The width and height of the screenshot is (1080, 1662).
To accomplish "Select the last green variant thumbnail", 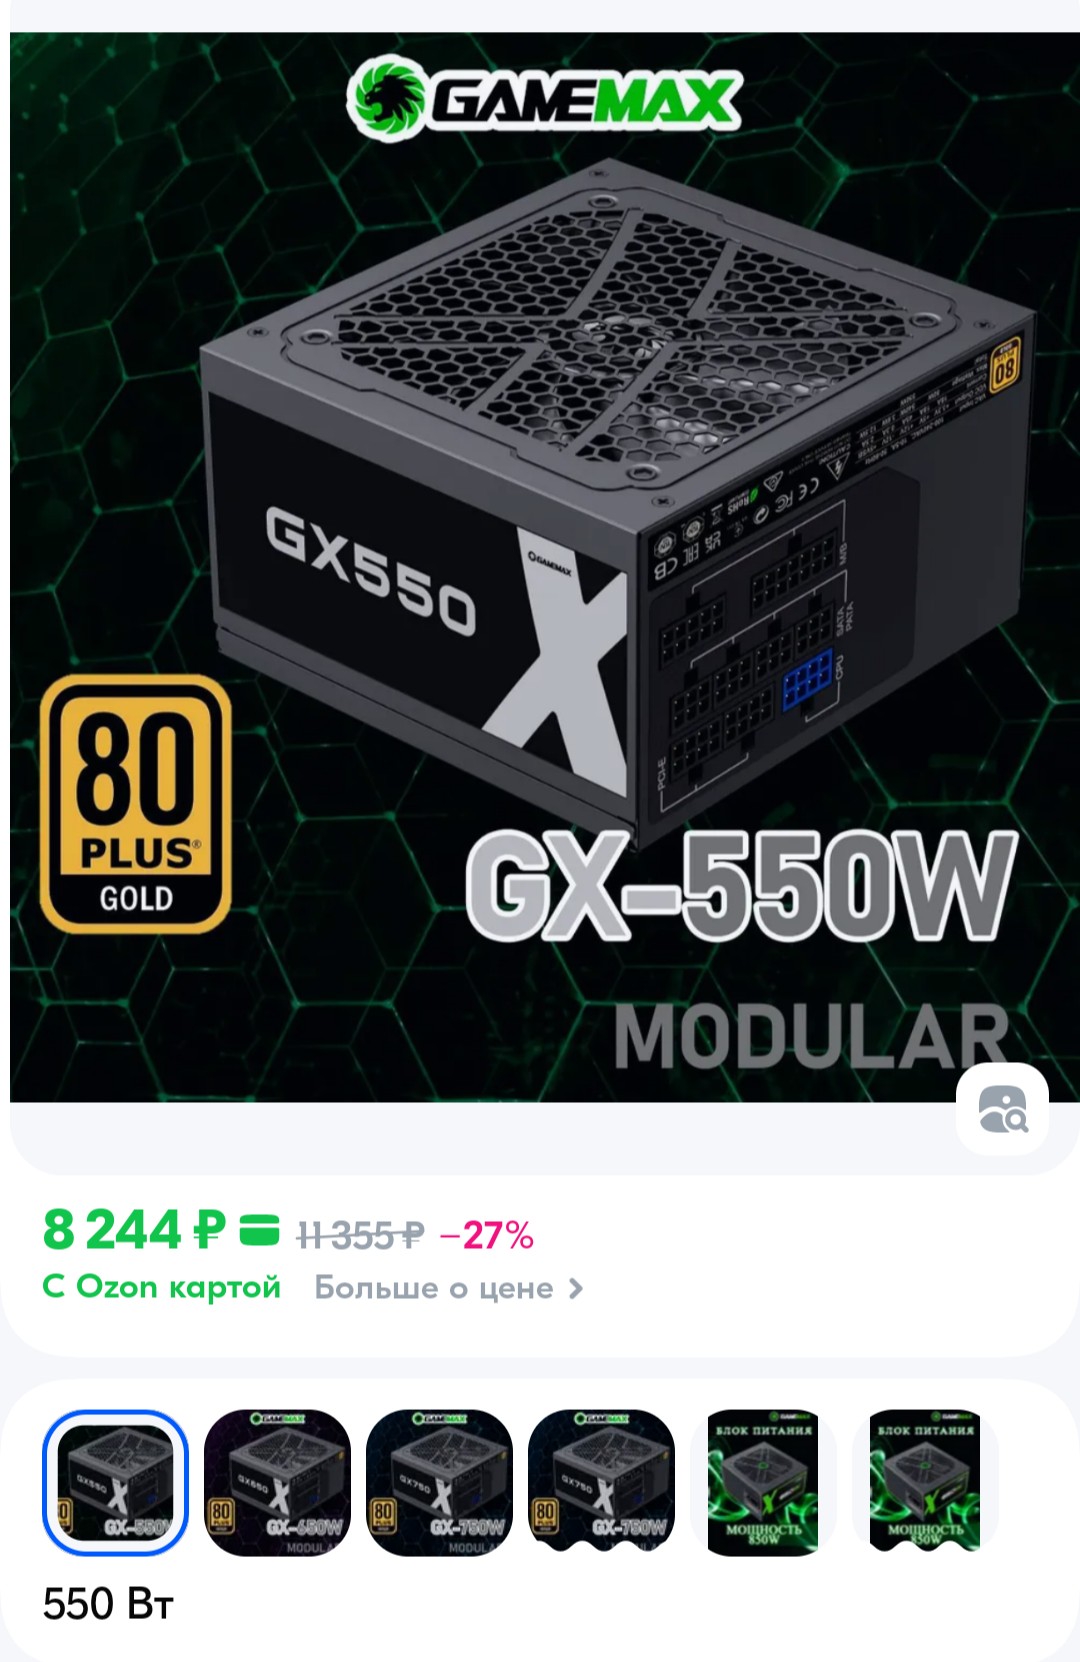I will click(x=925, y=1482).
